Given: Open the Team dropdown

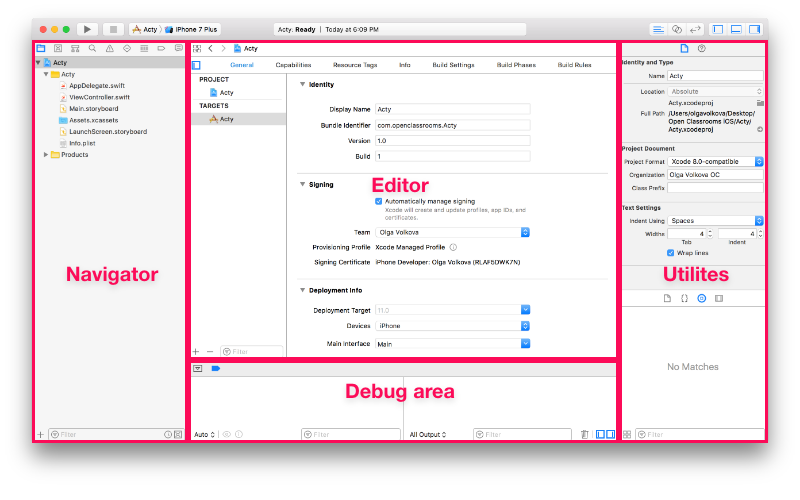Looking at the screenshot, I should pyautogui.click(x=453, y=232).
